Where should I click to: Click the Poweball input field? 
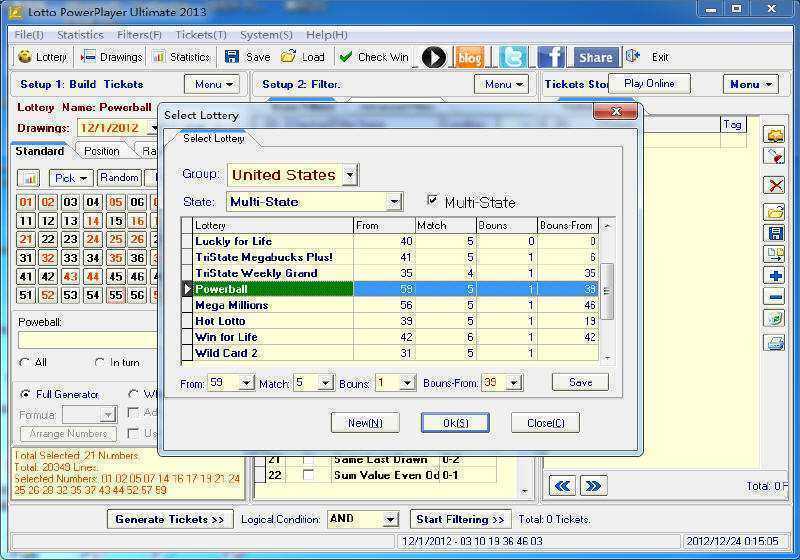(87, 340)
